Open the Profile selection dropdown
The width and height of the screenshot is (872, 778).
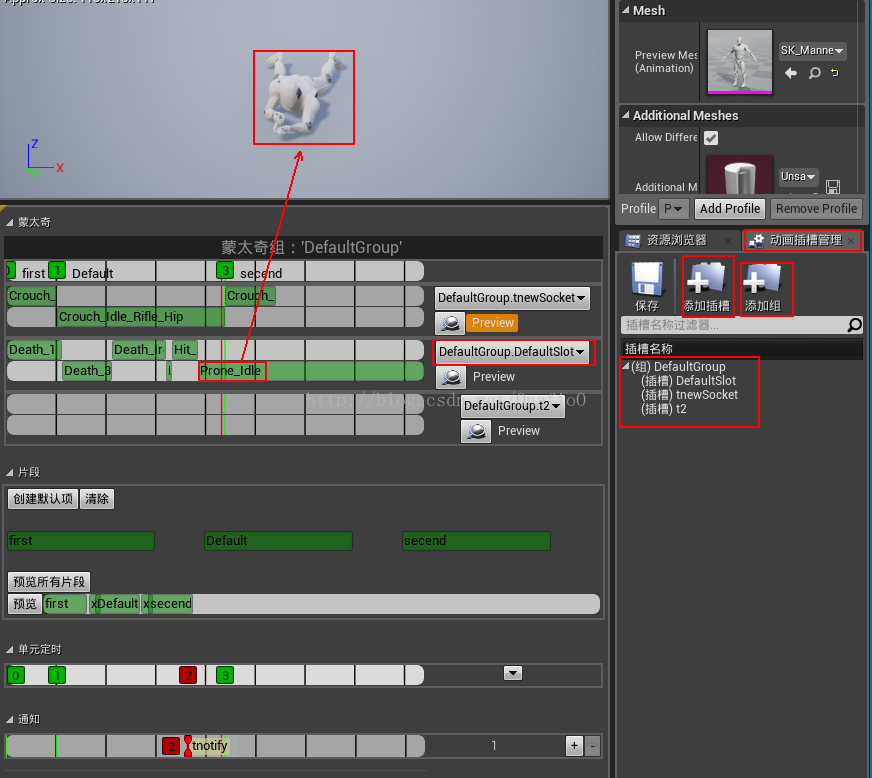[673, 209]
